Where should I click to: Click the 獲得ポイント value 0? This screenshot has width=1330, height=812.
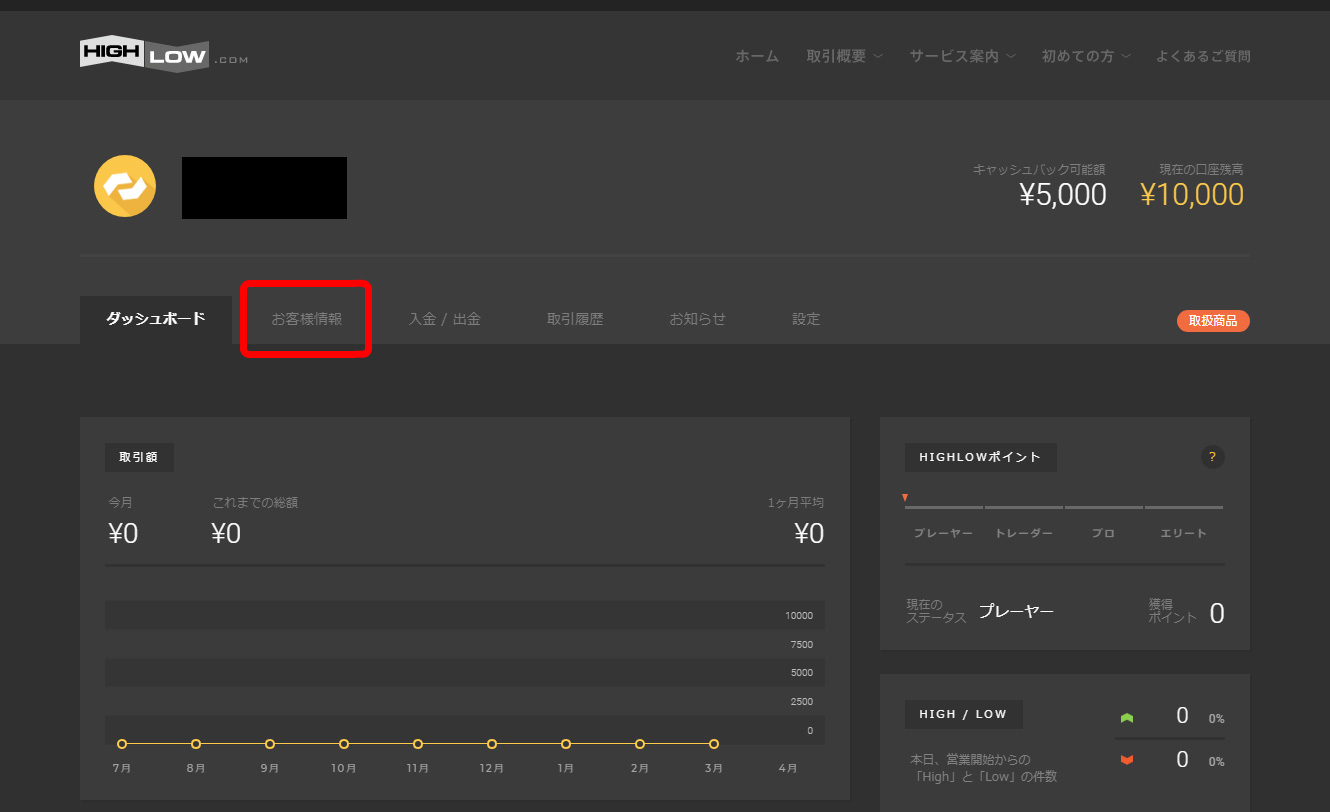point(1217,613)
